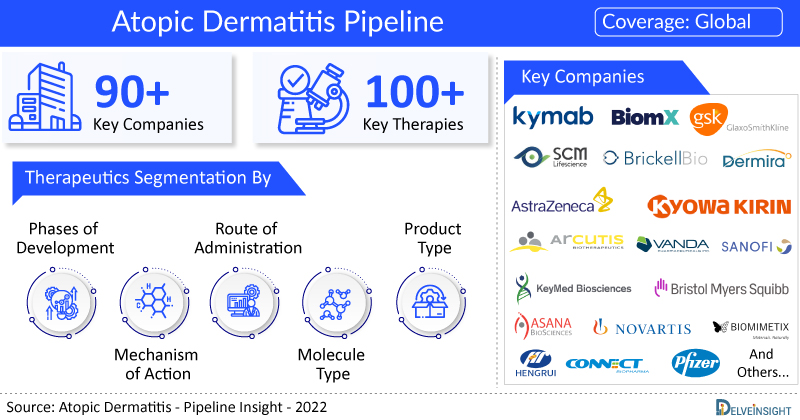This screenshot has height=420, width=800.
Task: Click the 100+ figure
Action: 415,92
